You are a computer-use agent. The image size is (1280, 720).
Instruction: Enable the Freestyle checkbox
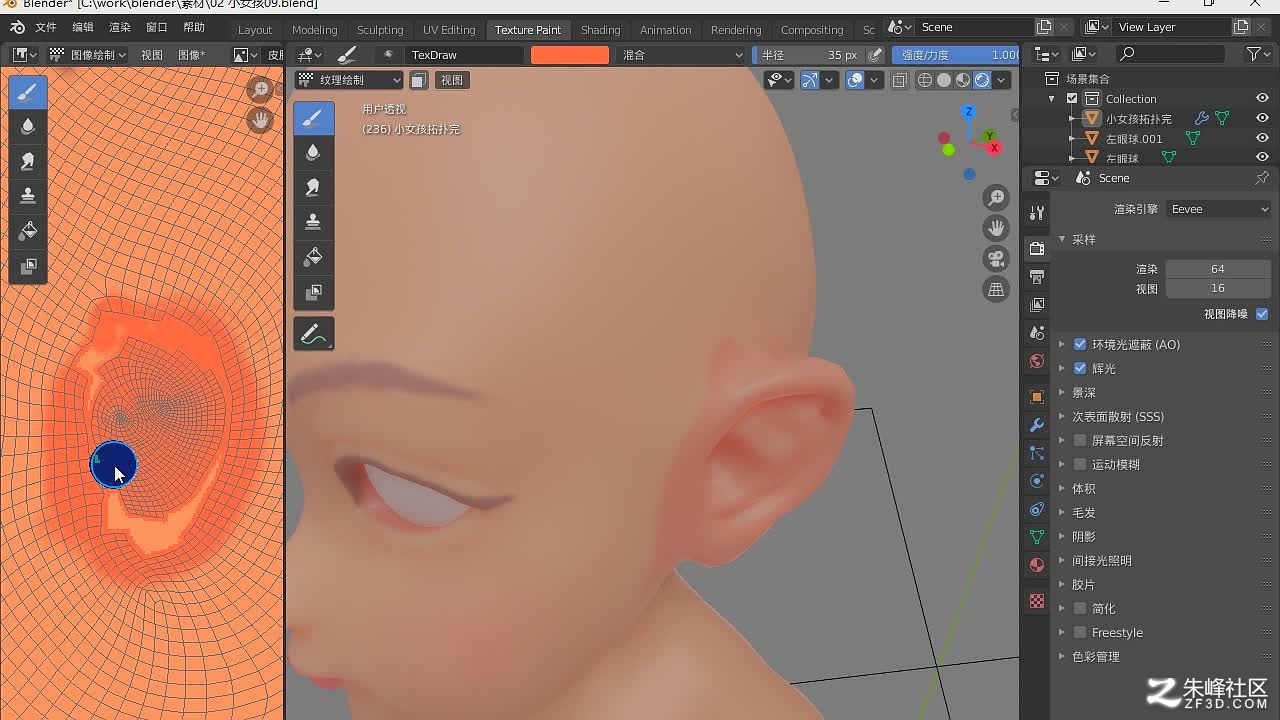(1080, 632)
